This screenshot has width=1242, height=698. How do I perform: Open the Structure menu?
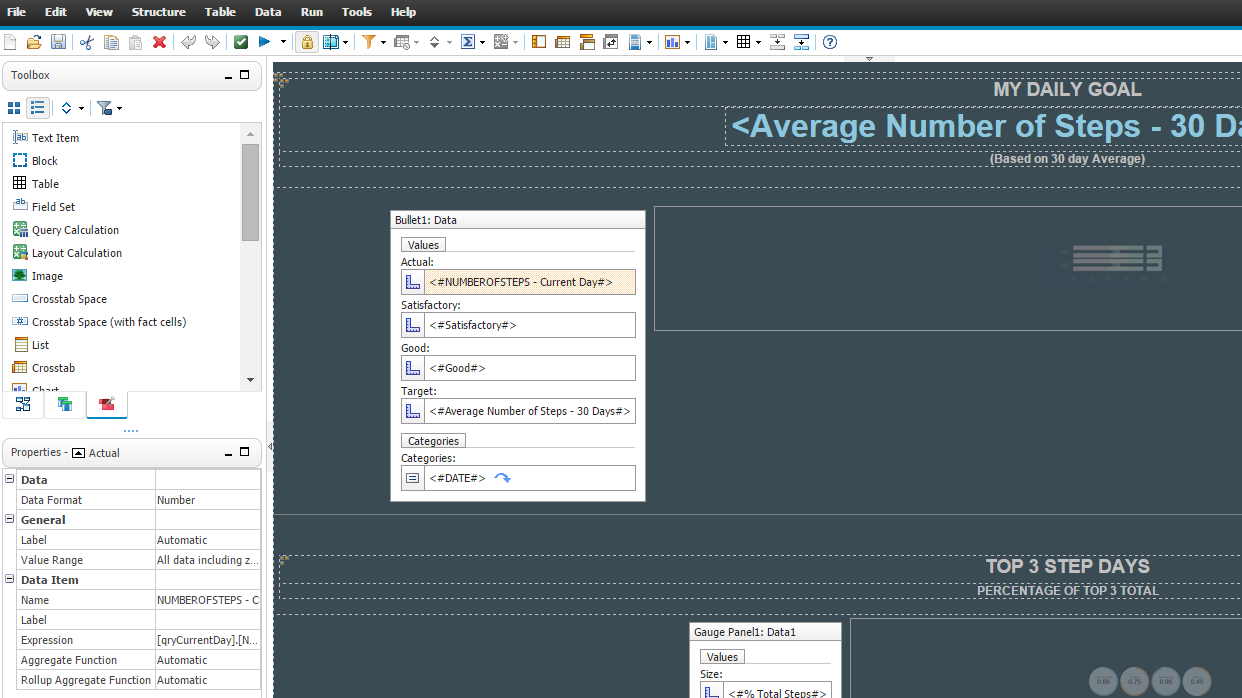tap(158, 12)
